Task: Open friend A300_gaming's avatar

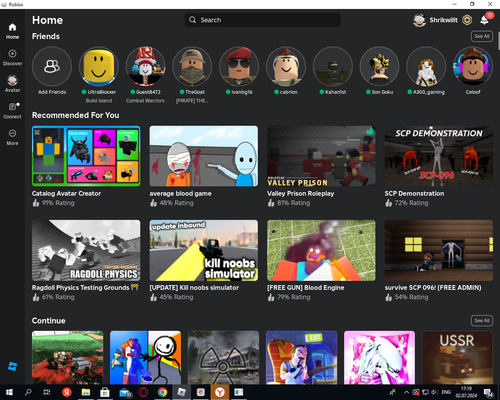Action: point(426,66)
